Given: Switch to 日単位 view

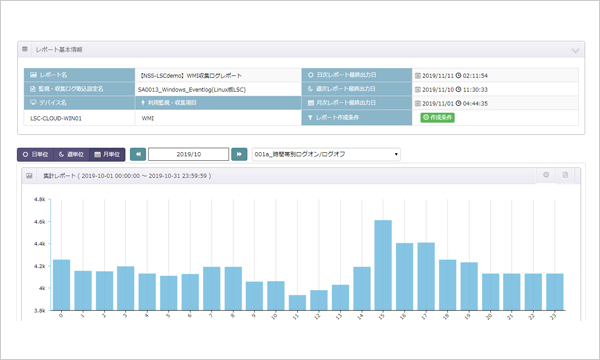Looking at the screenshot, I should (36, 155).
